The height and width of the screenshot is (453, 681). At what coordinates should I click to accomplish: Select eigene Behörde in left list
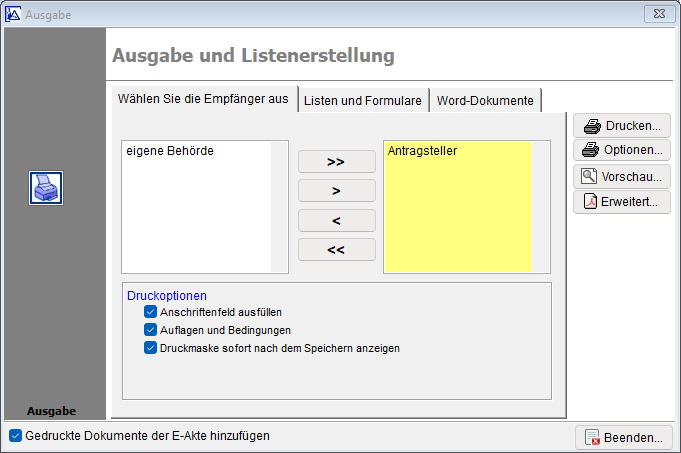tap(170, 152)
